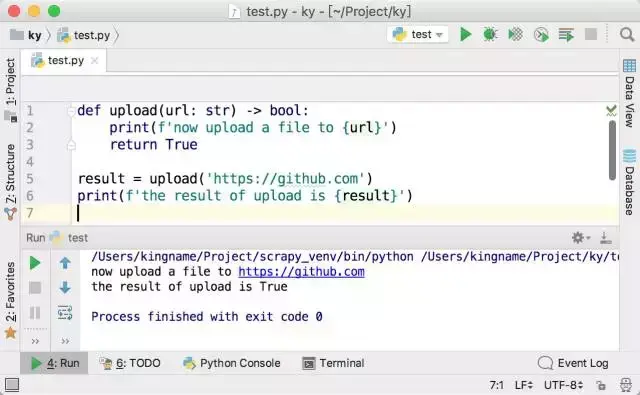640x395 pixels.
Task: Click the down arrow in Run panel
Action: 65,288
